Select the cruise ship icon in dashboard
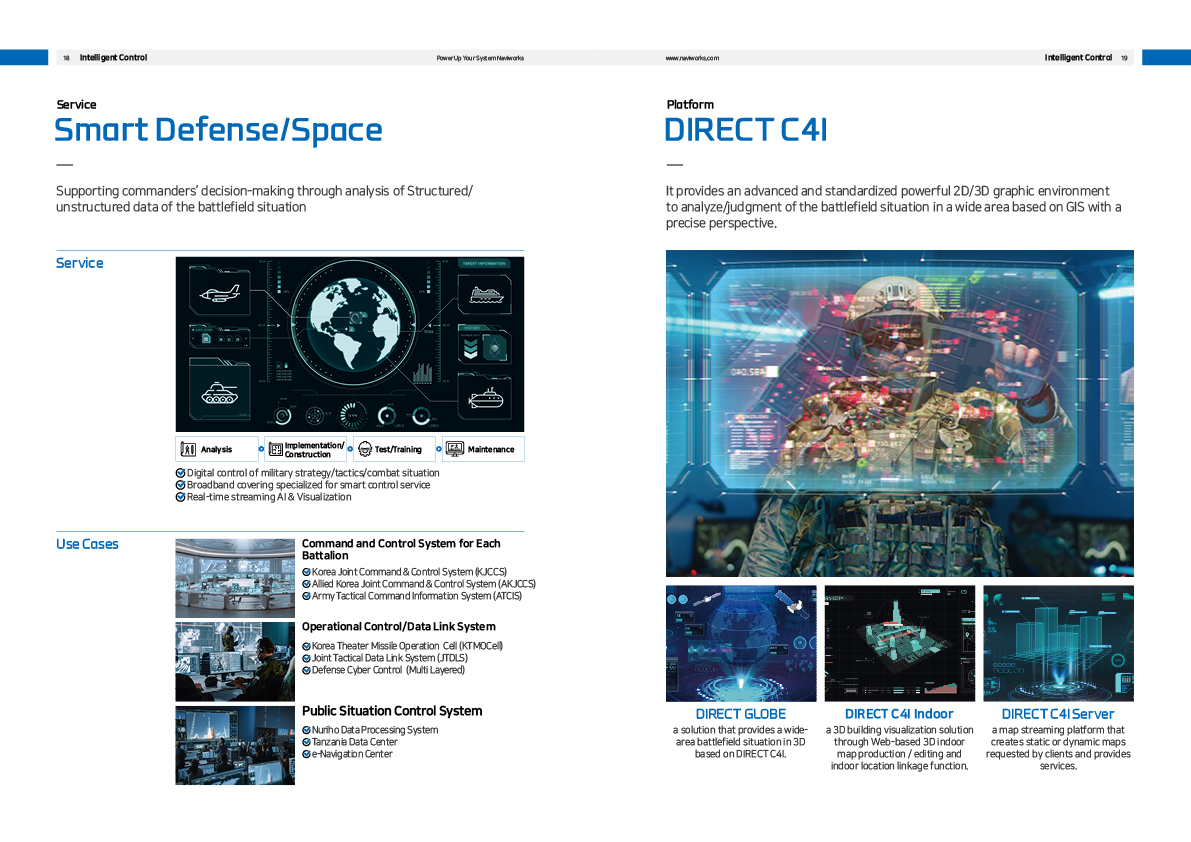Image resolution: width=1191 pixels, height=842 pixels. [486, 295]
